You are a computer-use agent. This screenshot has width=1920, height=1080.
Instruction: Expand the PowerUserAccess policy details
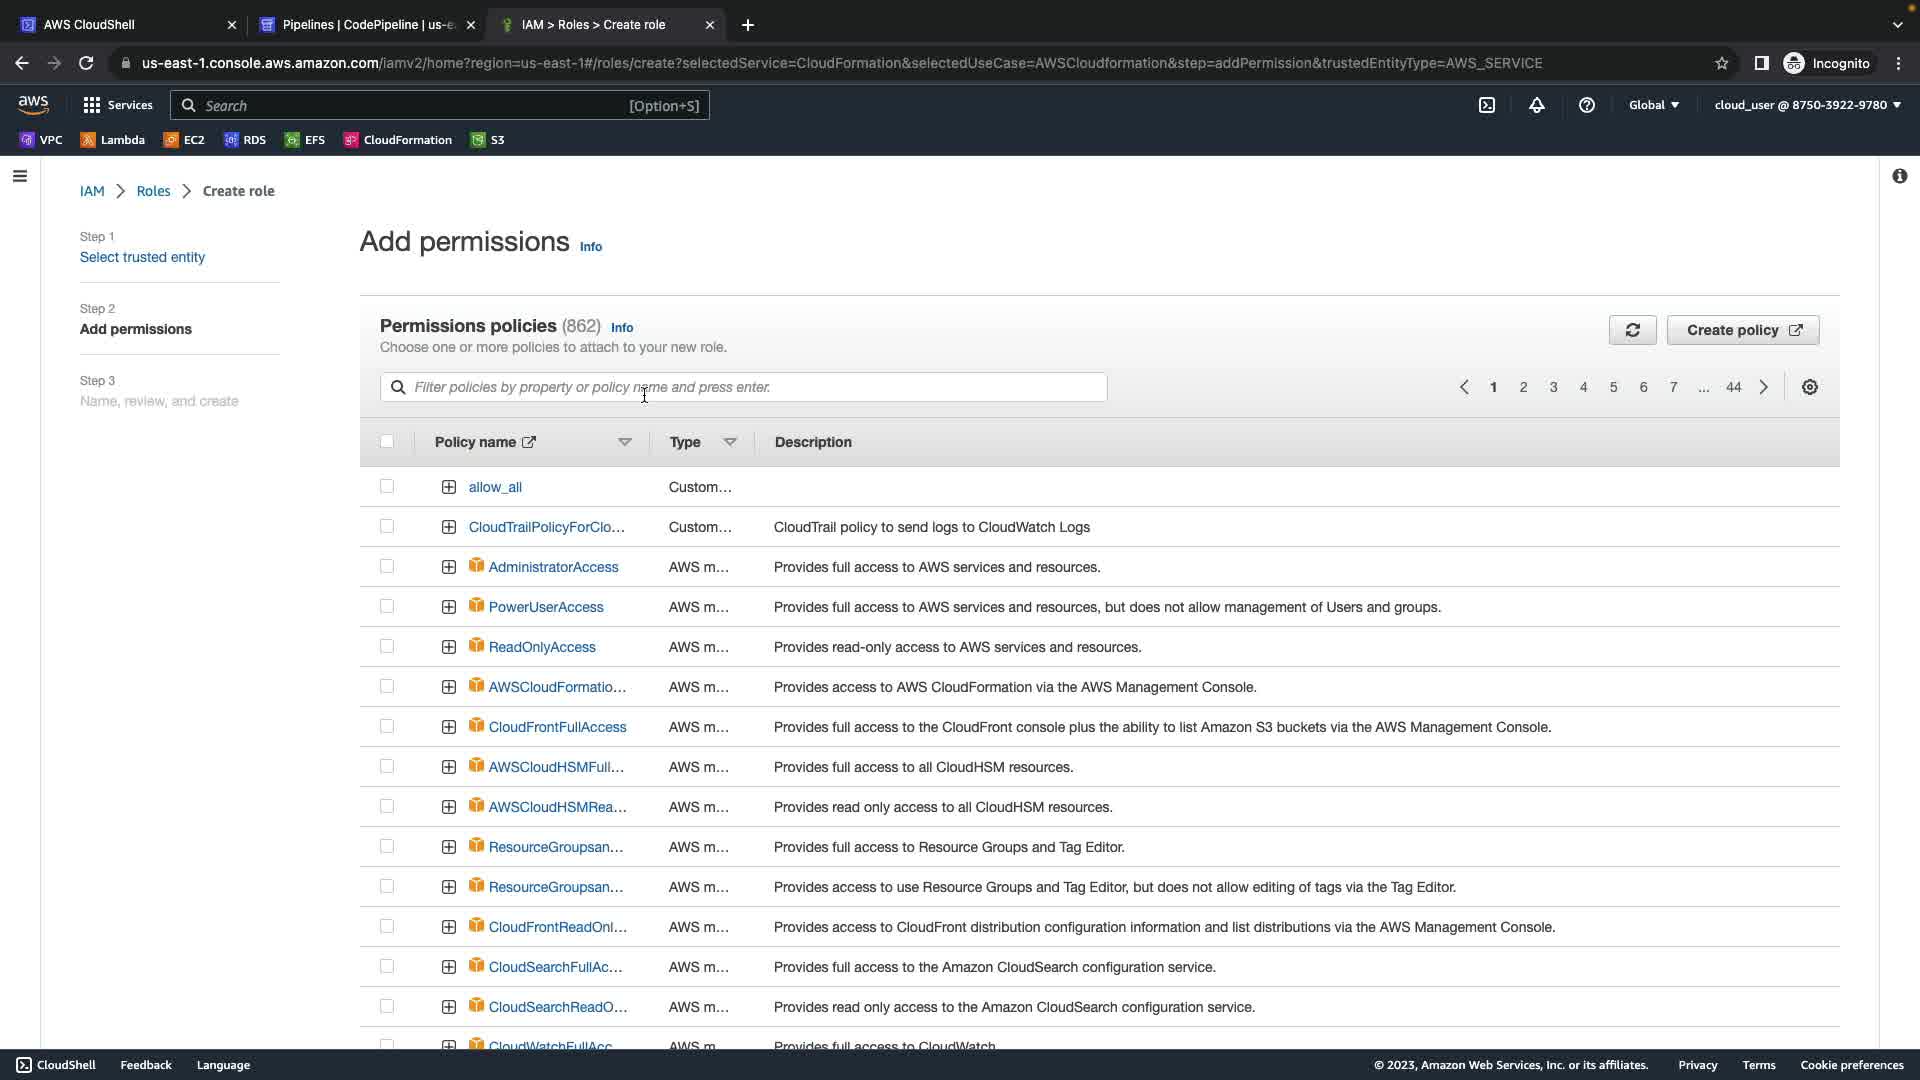pos(448,607)
